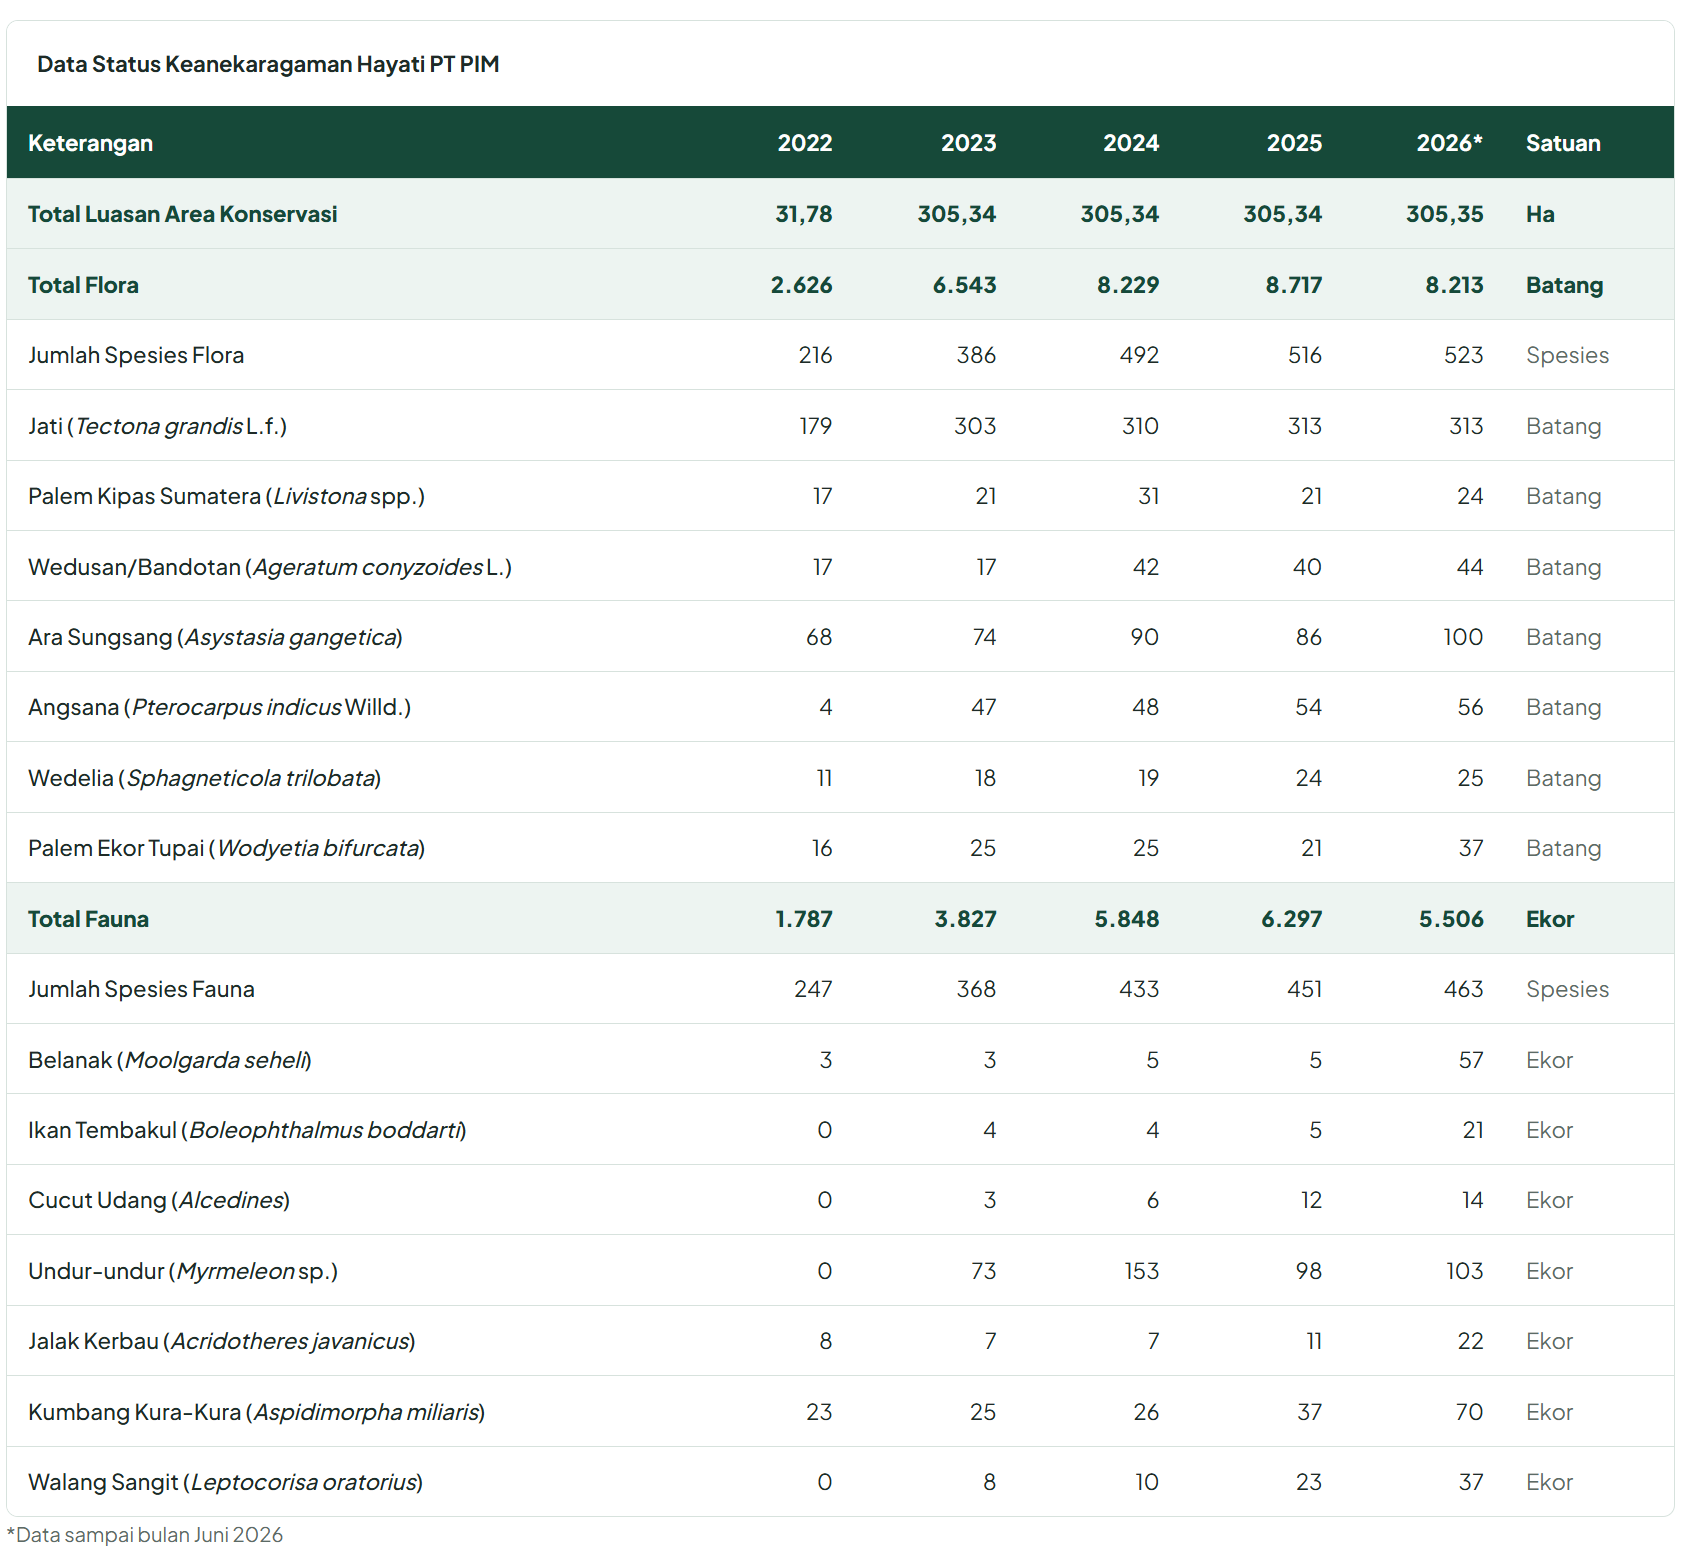The width and height of the screenshot is (1694, 1558).
Task: Click the 153 value in Undur-undur row
Action: (1141, 1271)
